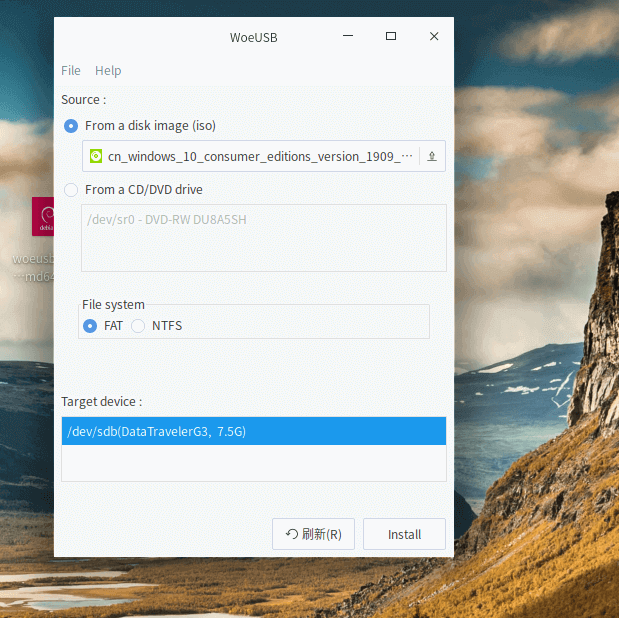Screen dimensions: 619x618
Task: Click the green ISO file icon
Action: click(96, 156)
